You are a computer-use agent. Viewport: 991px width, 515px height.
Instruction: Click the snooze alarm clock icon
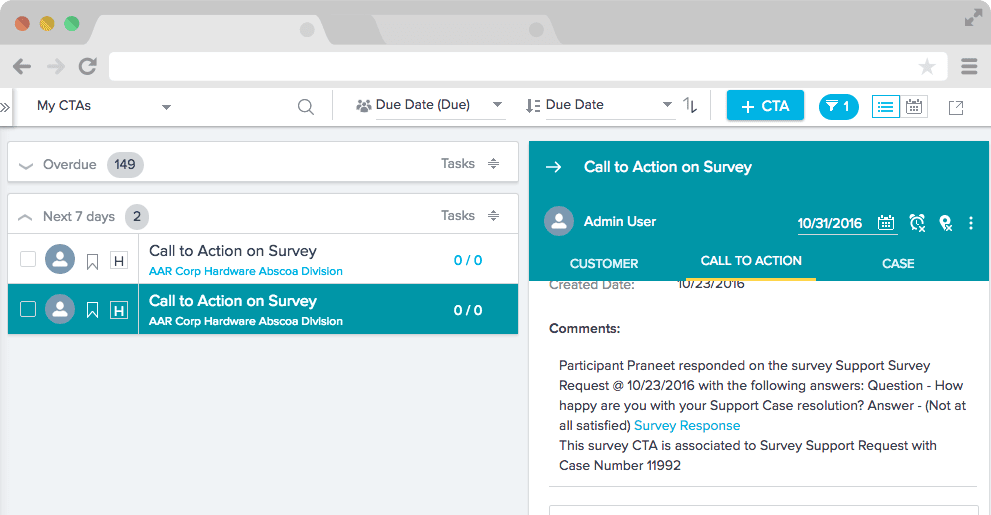[x=917, y=222]
